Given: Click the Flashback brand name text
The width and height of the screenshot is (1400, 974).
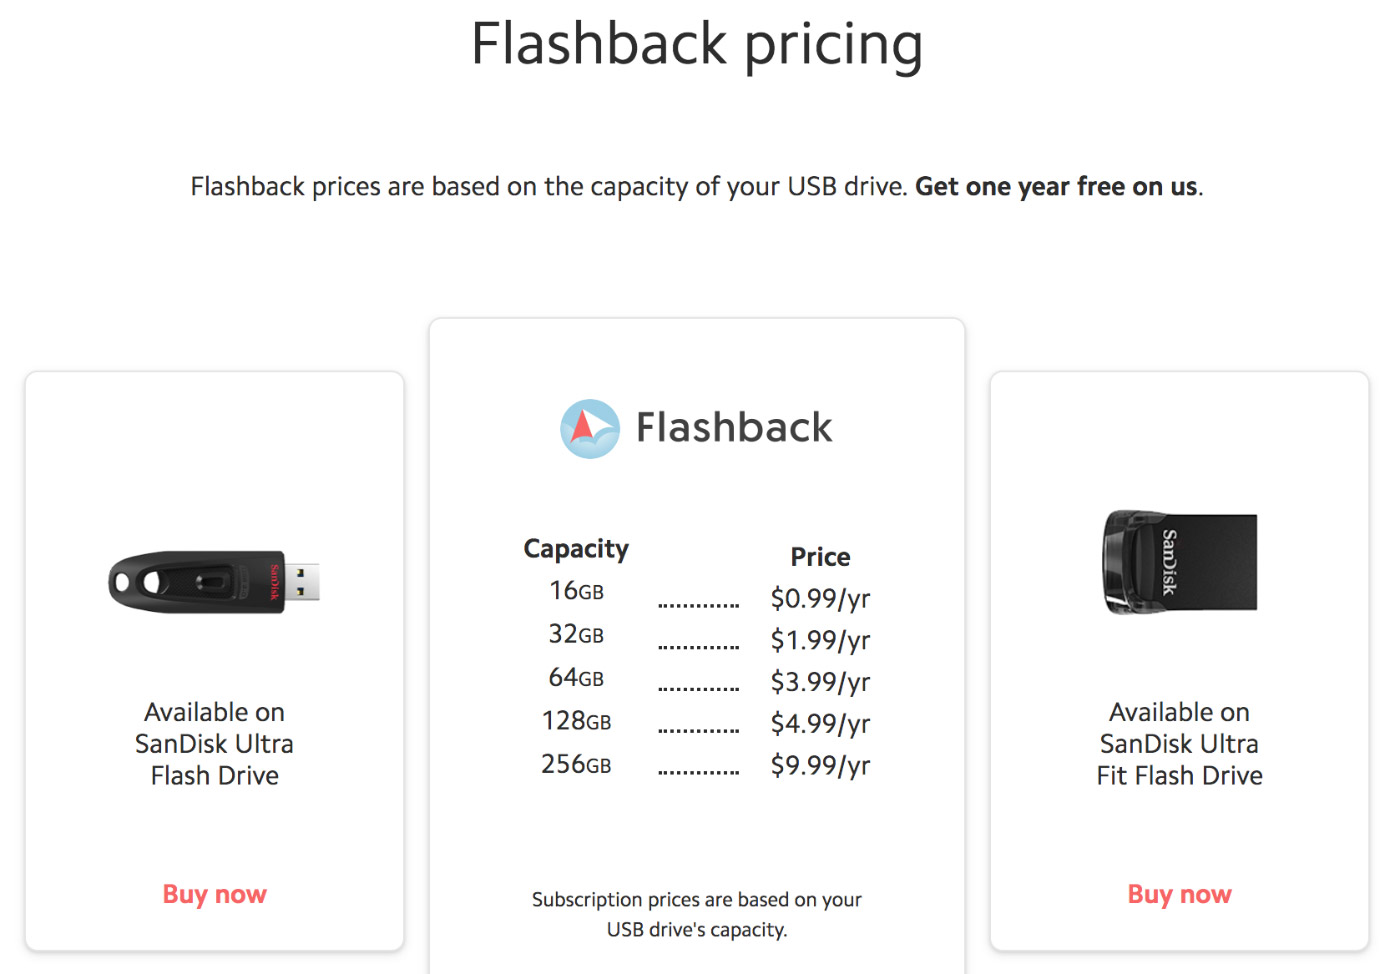Looking at the screenshot, I should click(734, 428).
